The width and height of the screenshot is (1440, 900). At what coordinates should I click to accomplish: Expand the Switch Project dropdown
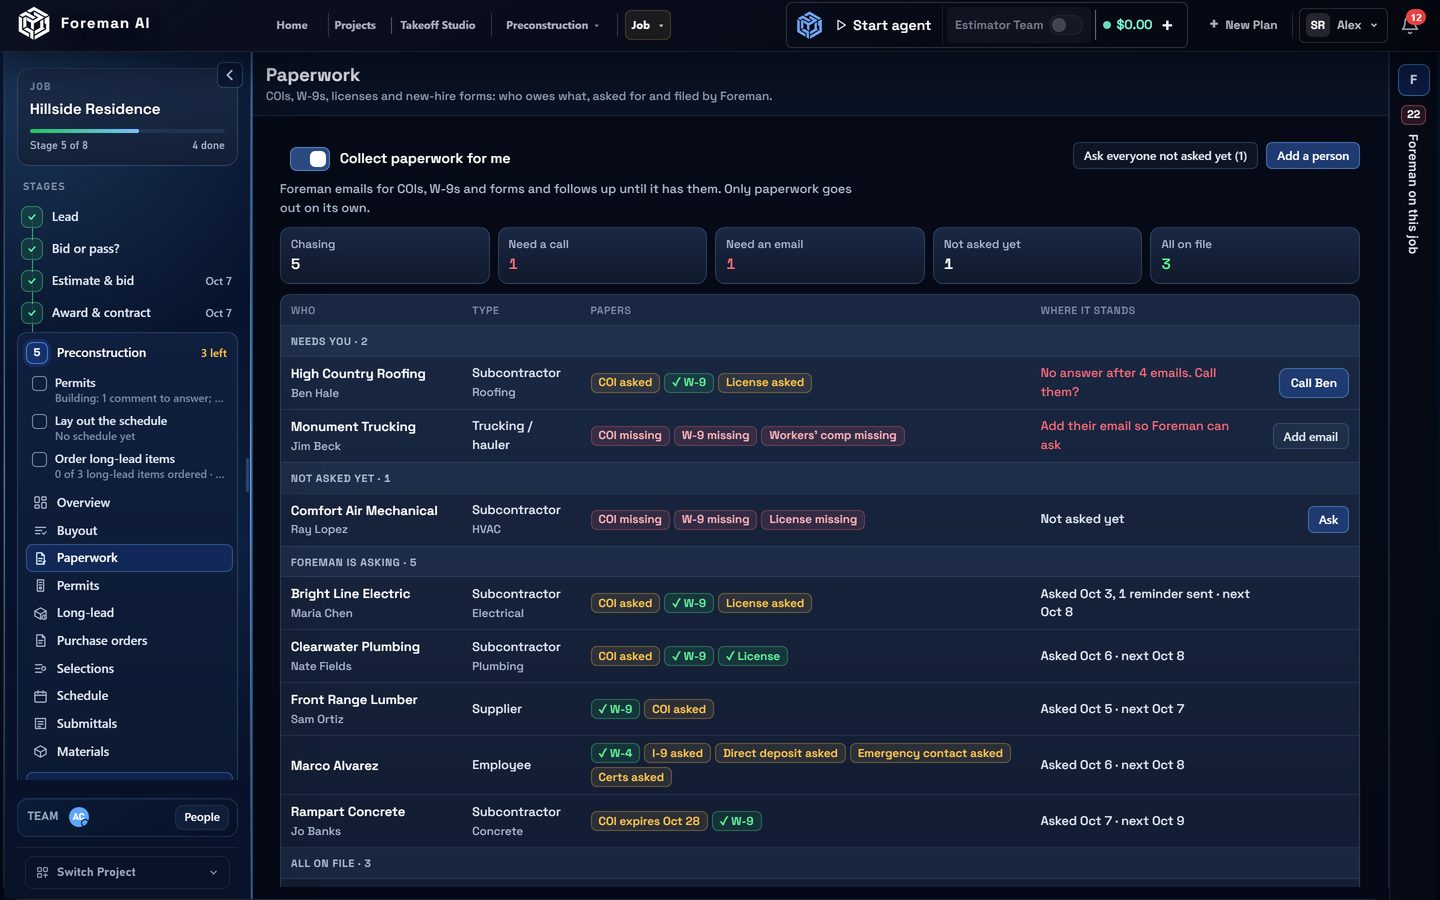[x=127, y=872]
